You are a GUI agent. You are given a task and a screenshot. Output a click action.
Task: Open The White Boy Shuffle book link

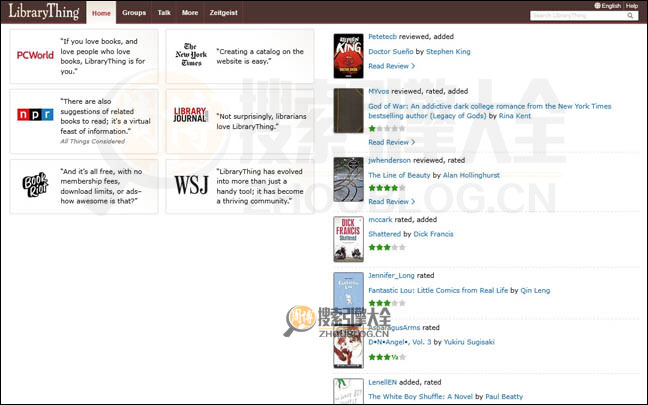point(420,397)
